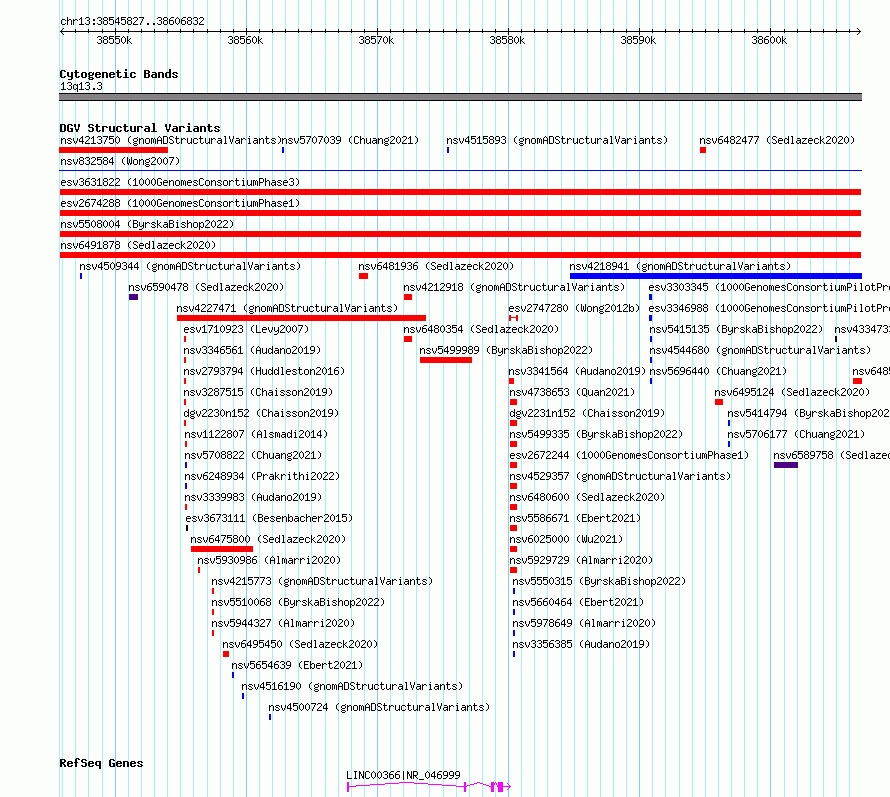Open nsv4212918 gnomAD variant

514,287
